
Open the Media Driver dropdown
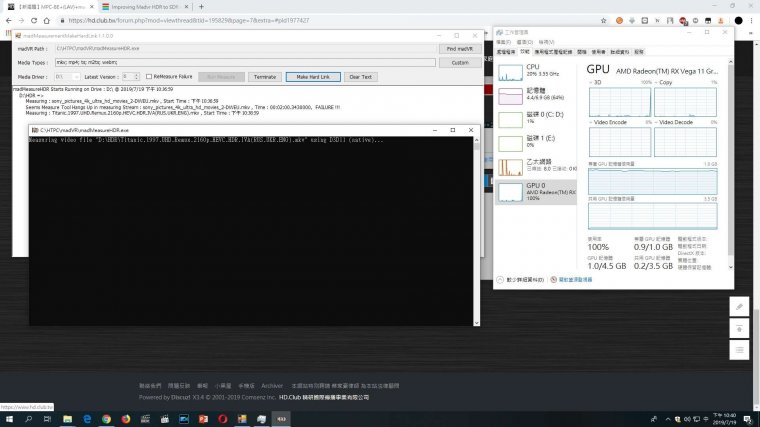pyautogui.click(x=65, y=76)
